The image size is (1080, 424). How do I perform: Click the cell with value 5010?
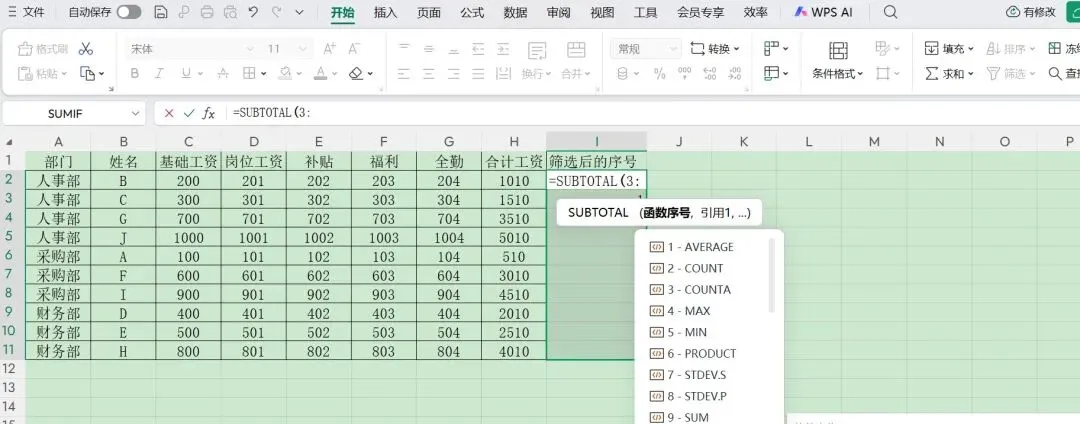[514, 238]
